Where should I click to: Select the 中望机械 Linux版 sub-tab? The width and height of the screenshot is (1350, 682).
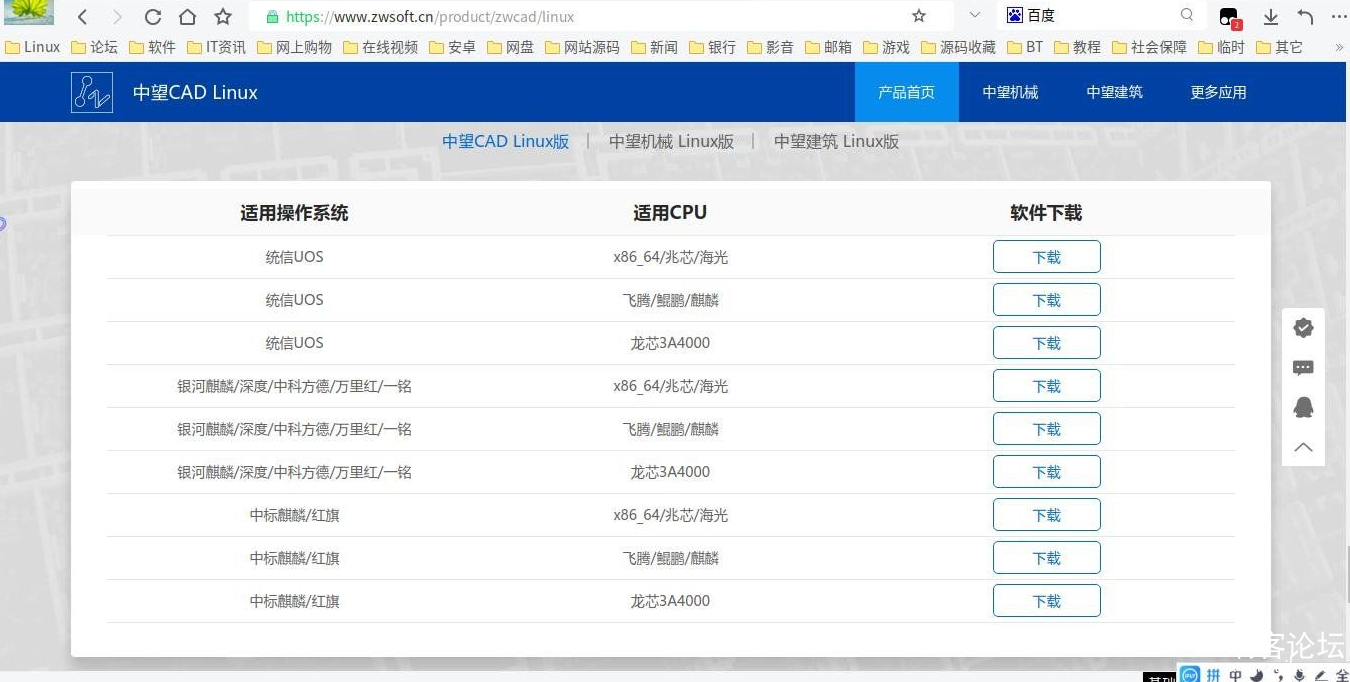pos(671,142)
